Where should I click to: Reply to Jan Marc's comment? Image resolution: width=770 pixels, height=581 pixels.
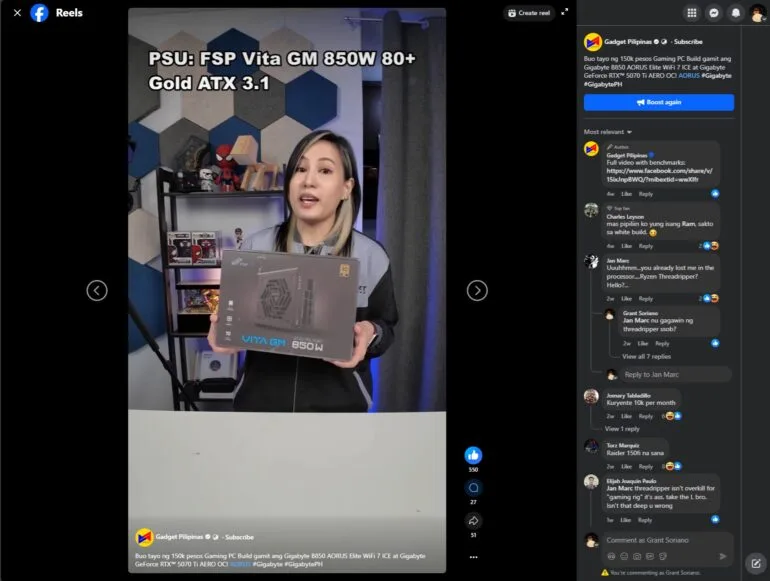(645, 299)
